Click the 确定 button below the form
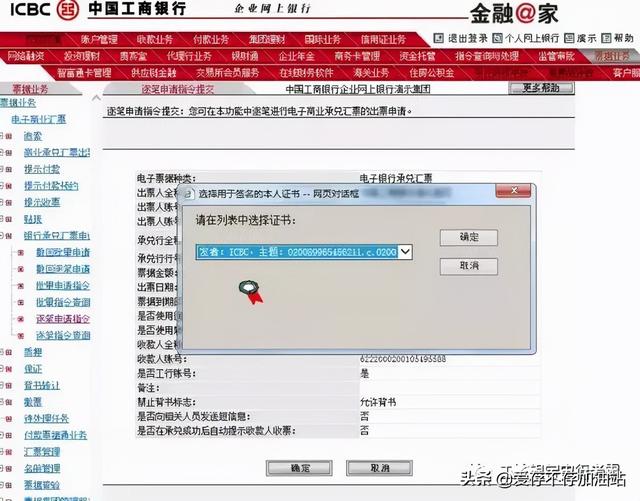 click(299, 468)
